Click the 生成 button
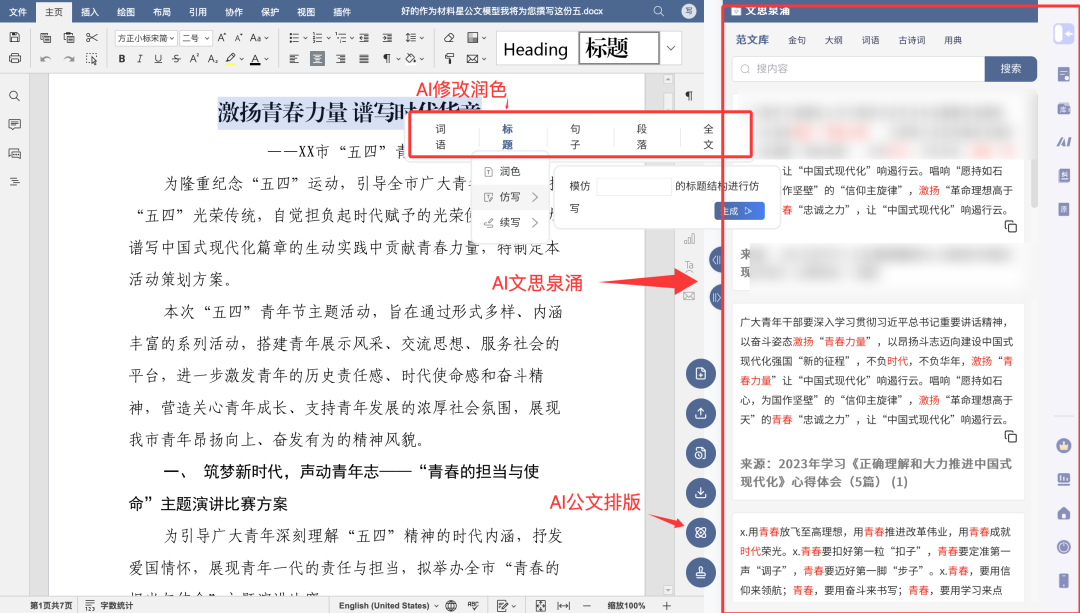This screenshot has height=613, width=1080. click(x=739, y=211)
